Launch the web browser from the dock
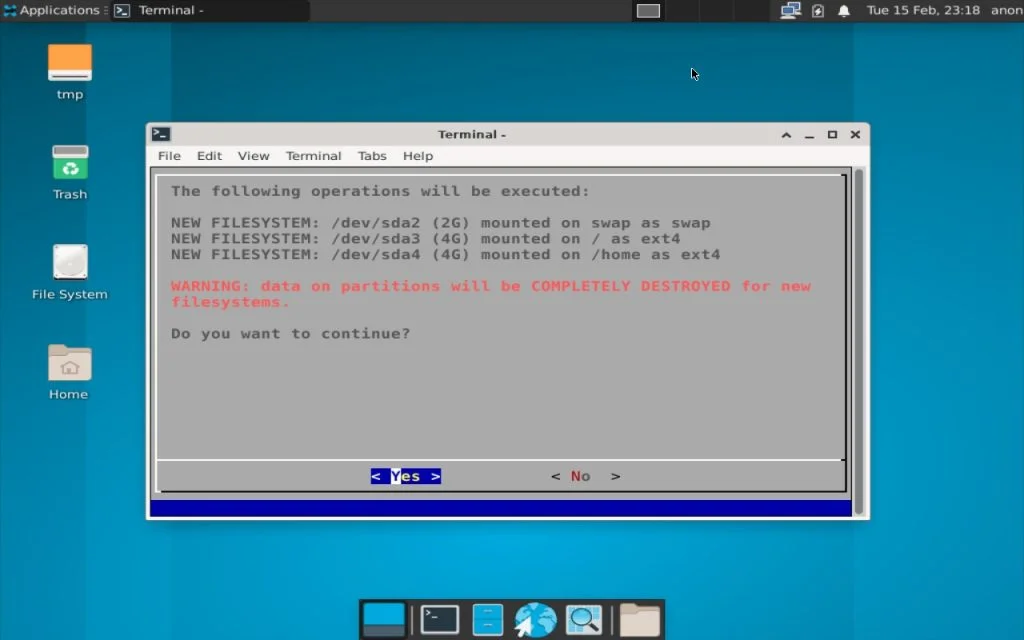Viewport: 1024px width, 640px height. point(535,619)
